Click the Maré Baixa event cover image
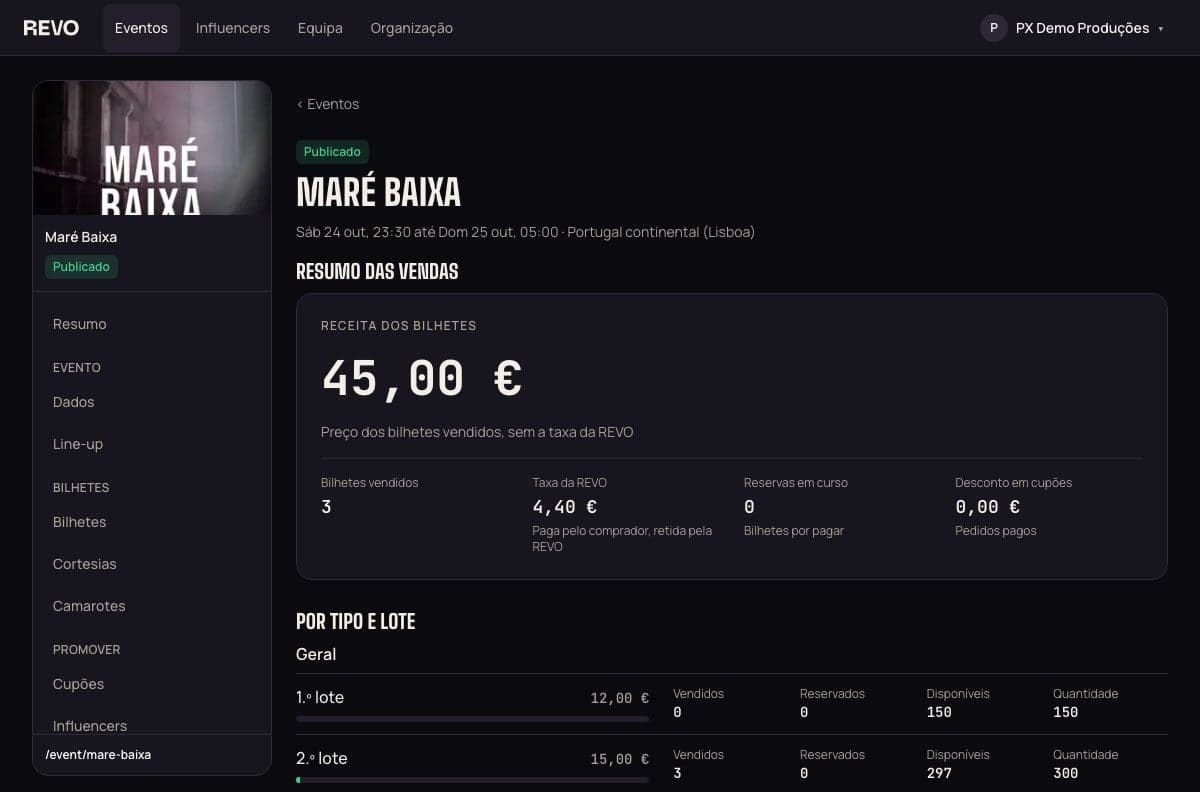This screenshot has width=1200, height=792. pyautogui.click(x=152, y=148)
